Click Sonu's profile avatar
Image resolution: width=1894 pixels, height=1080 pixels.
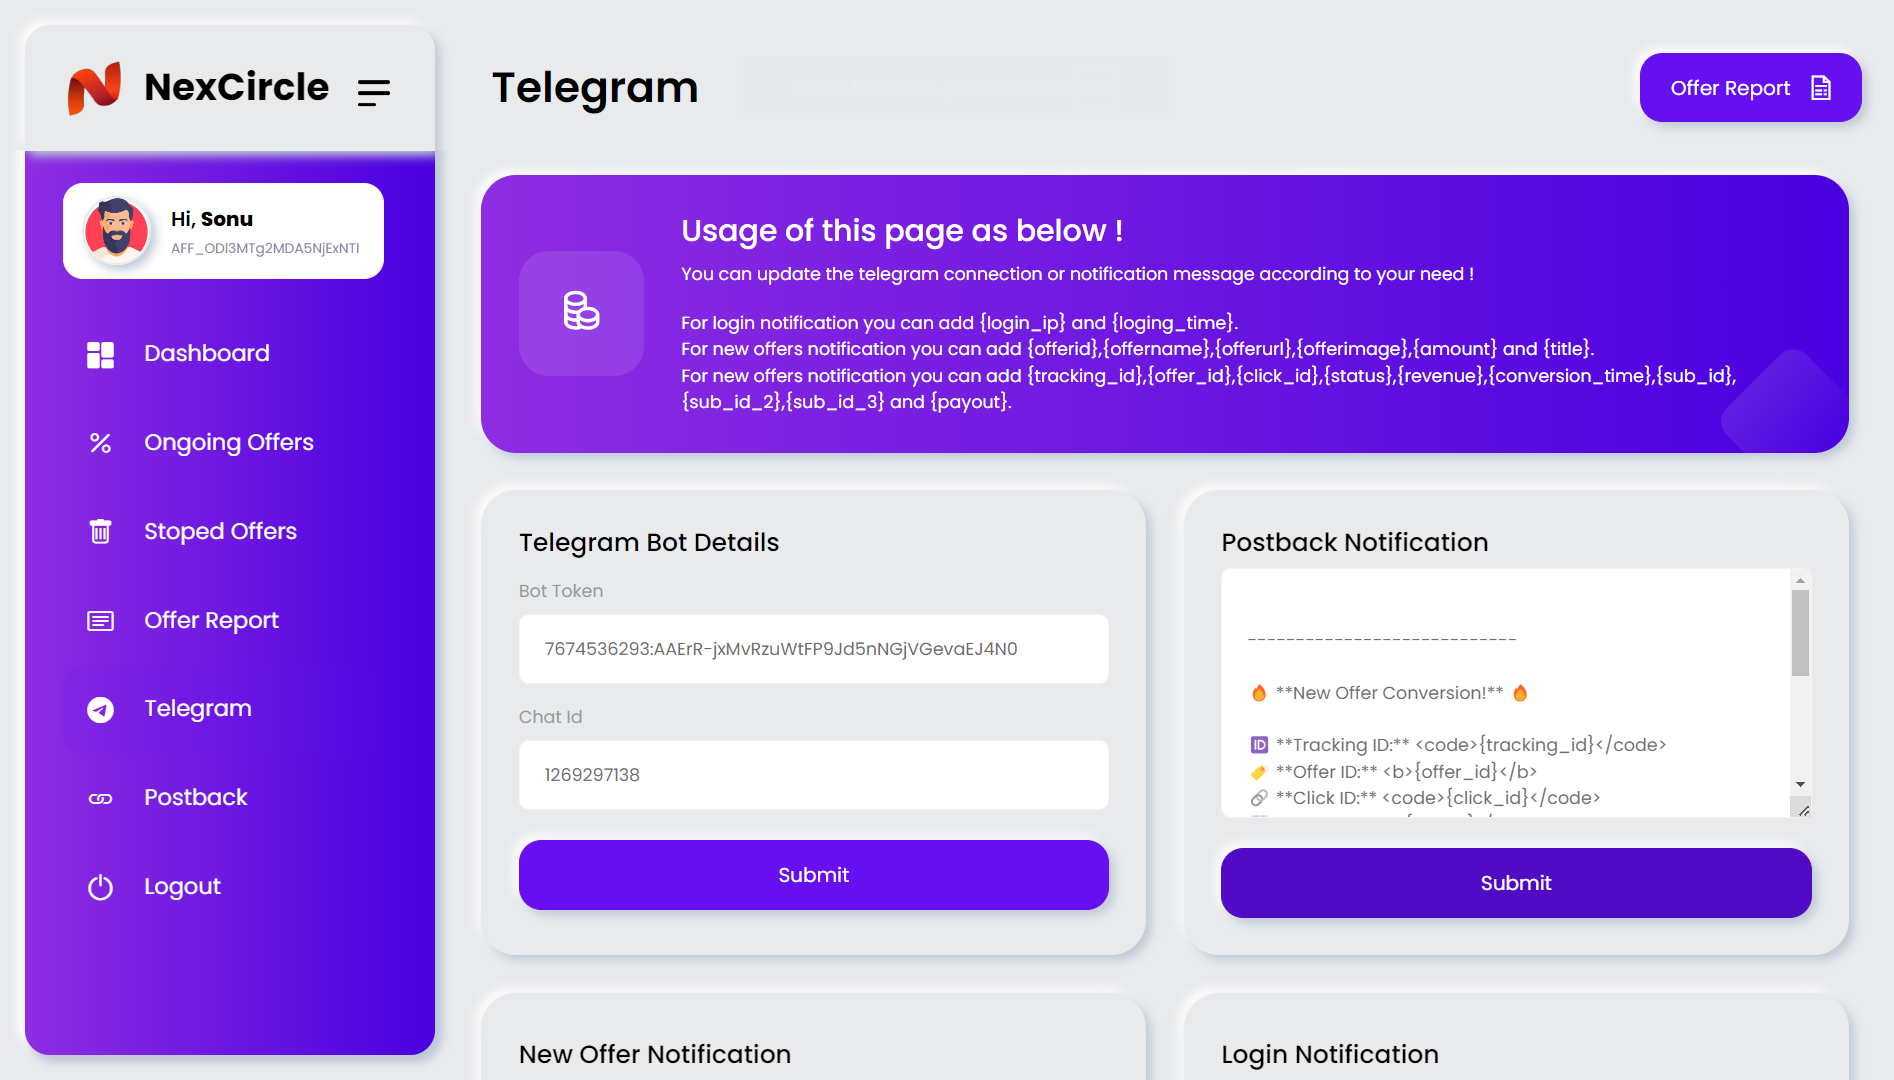click(117, 231)
